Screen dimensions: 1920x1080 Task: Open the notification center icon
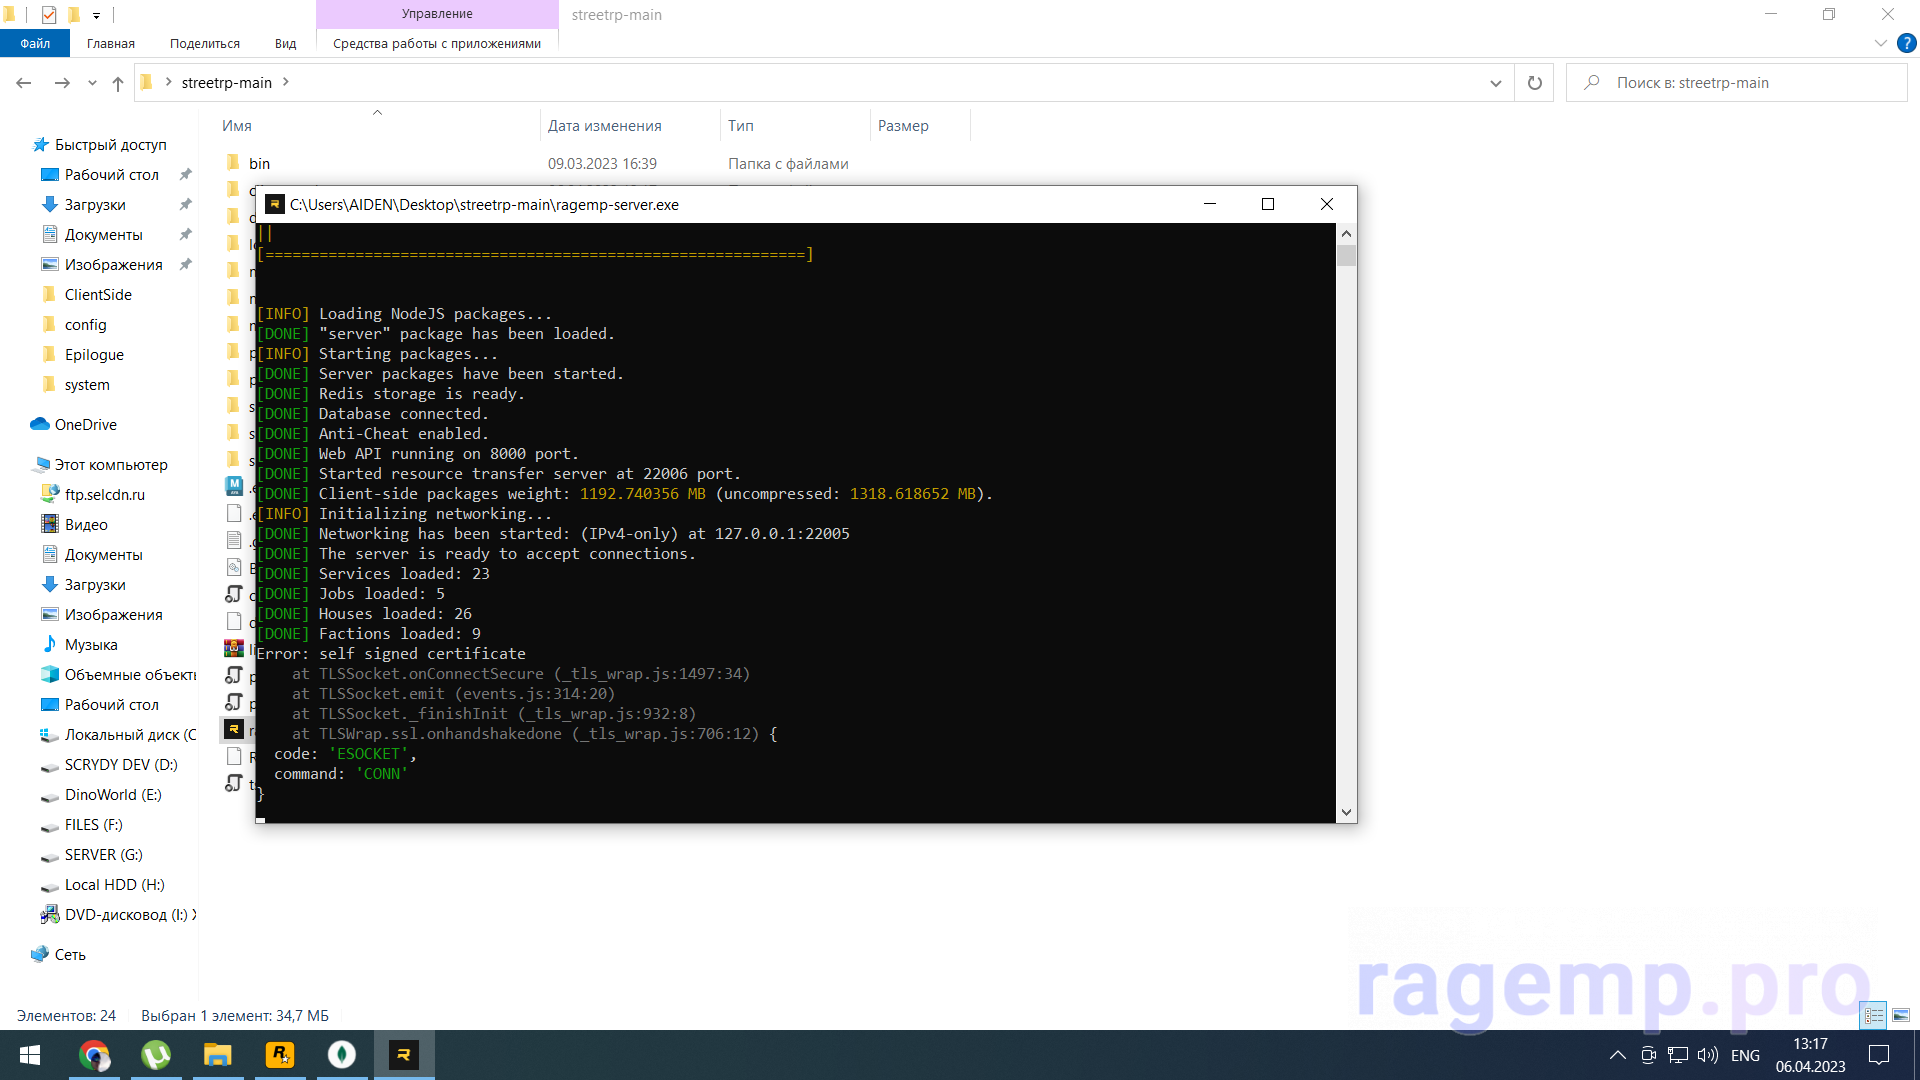click(1879, 1055)
